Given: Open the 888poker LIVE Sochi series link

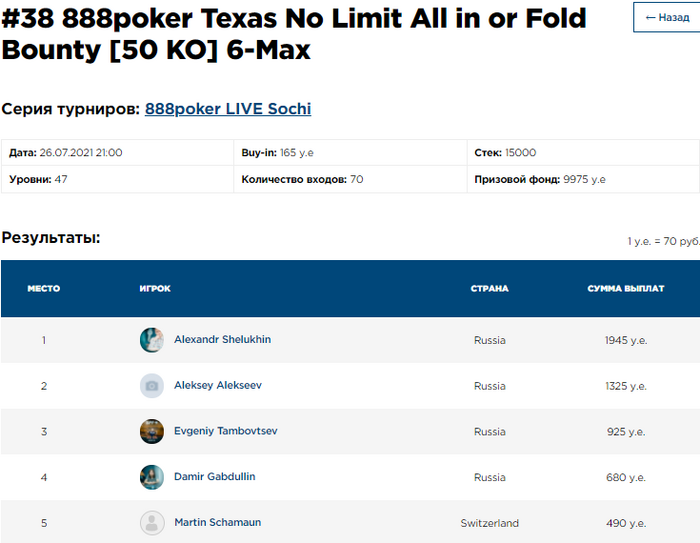Looking at the screenshot, I should click(227, 109).
